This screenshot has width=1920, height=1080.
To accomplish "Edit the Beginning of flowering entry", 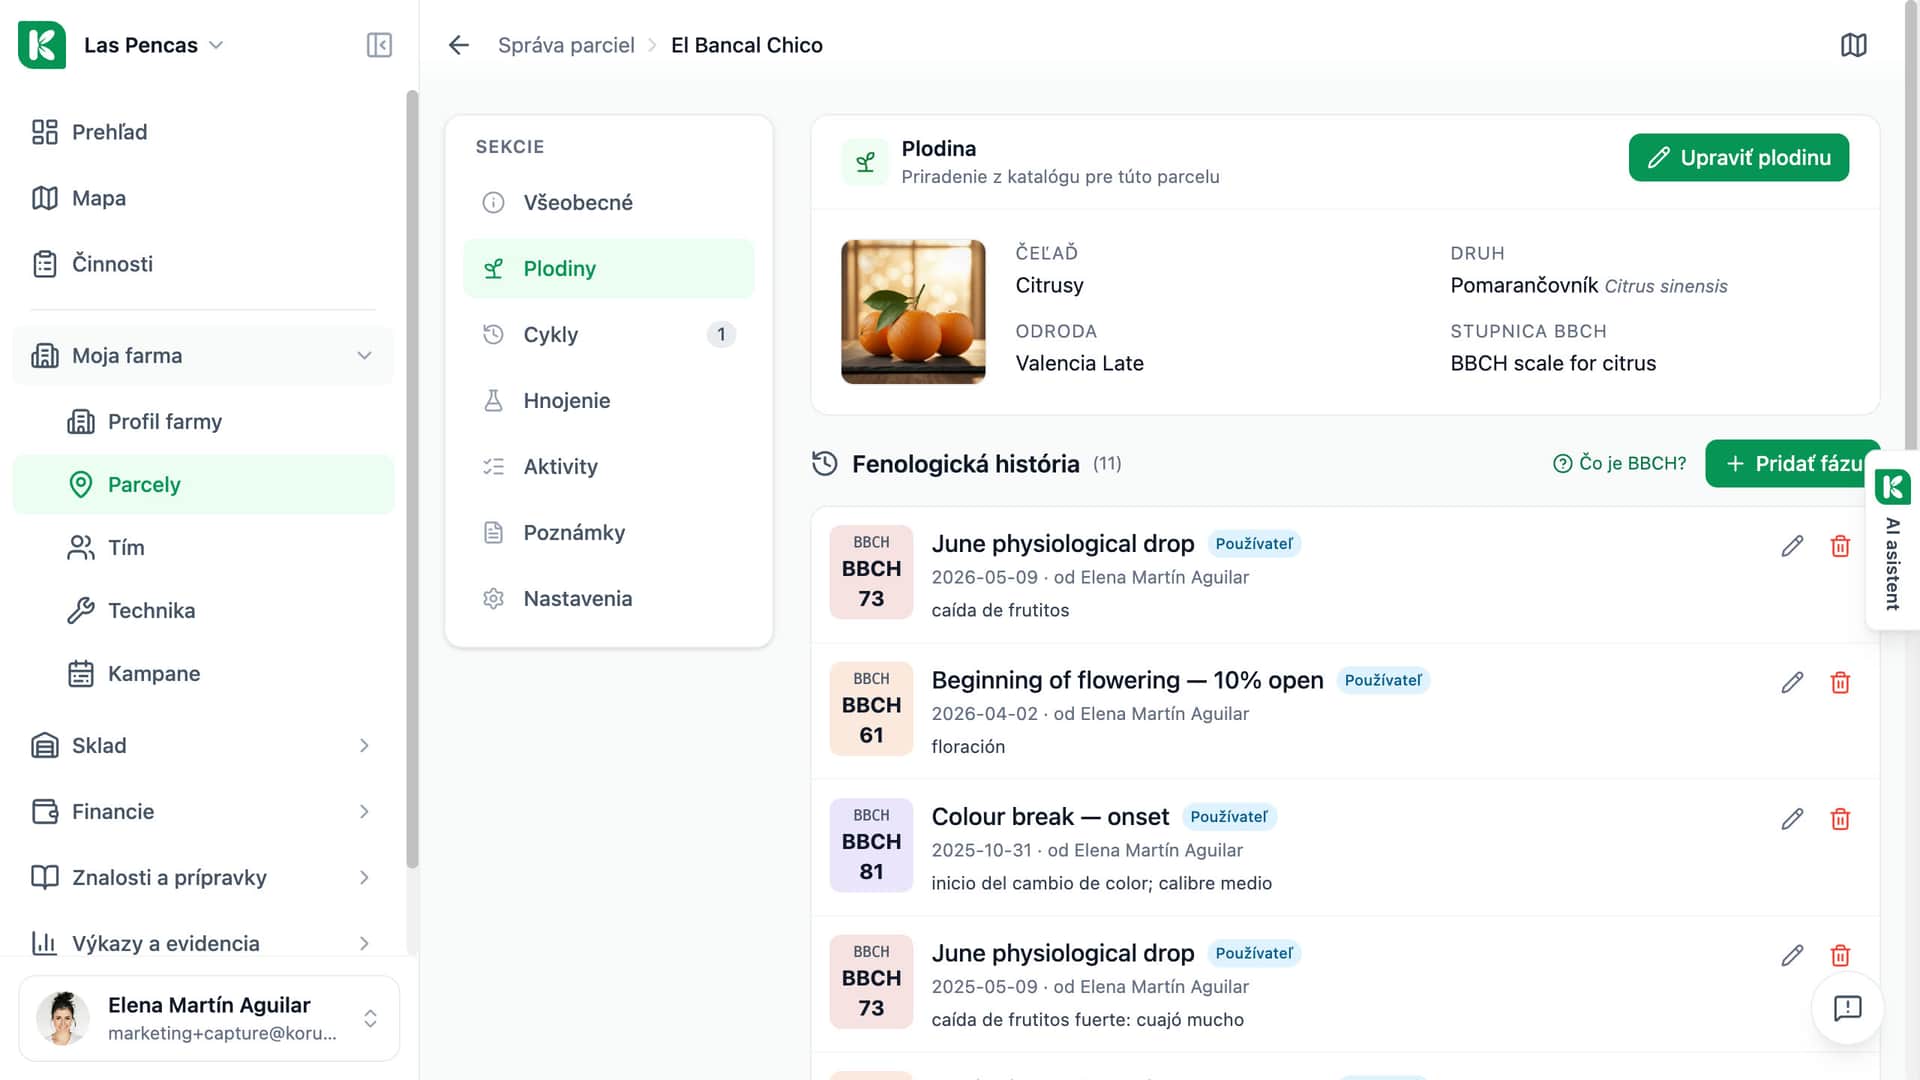I will click(x=1792, y=683).
